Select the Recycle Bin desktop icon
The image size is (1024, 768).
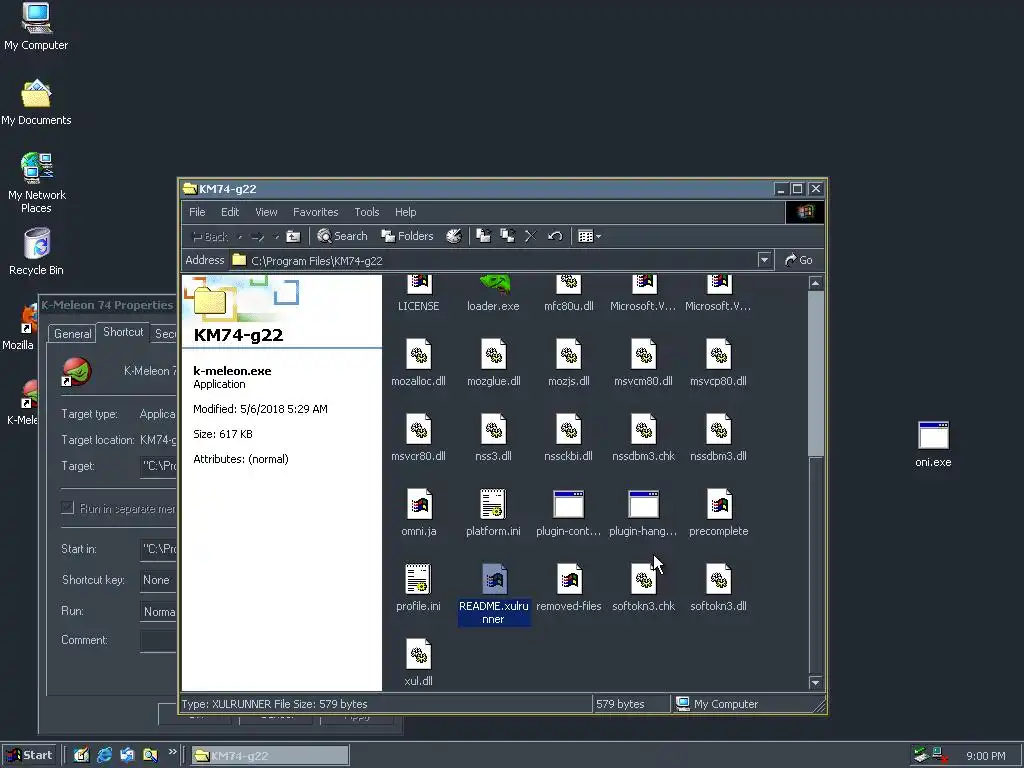pos(37,252)
